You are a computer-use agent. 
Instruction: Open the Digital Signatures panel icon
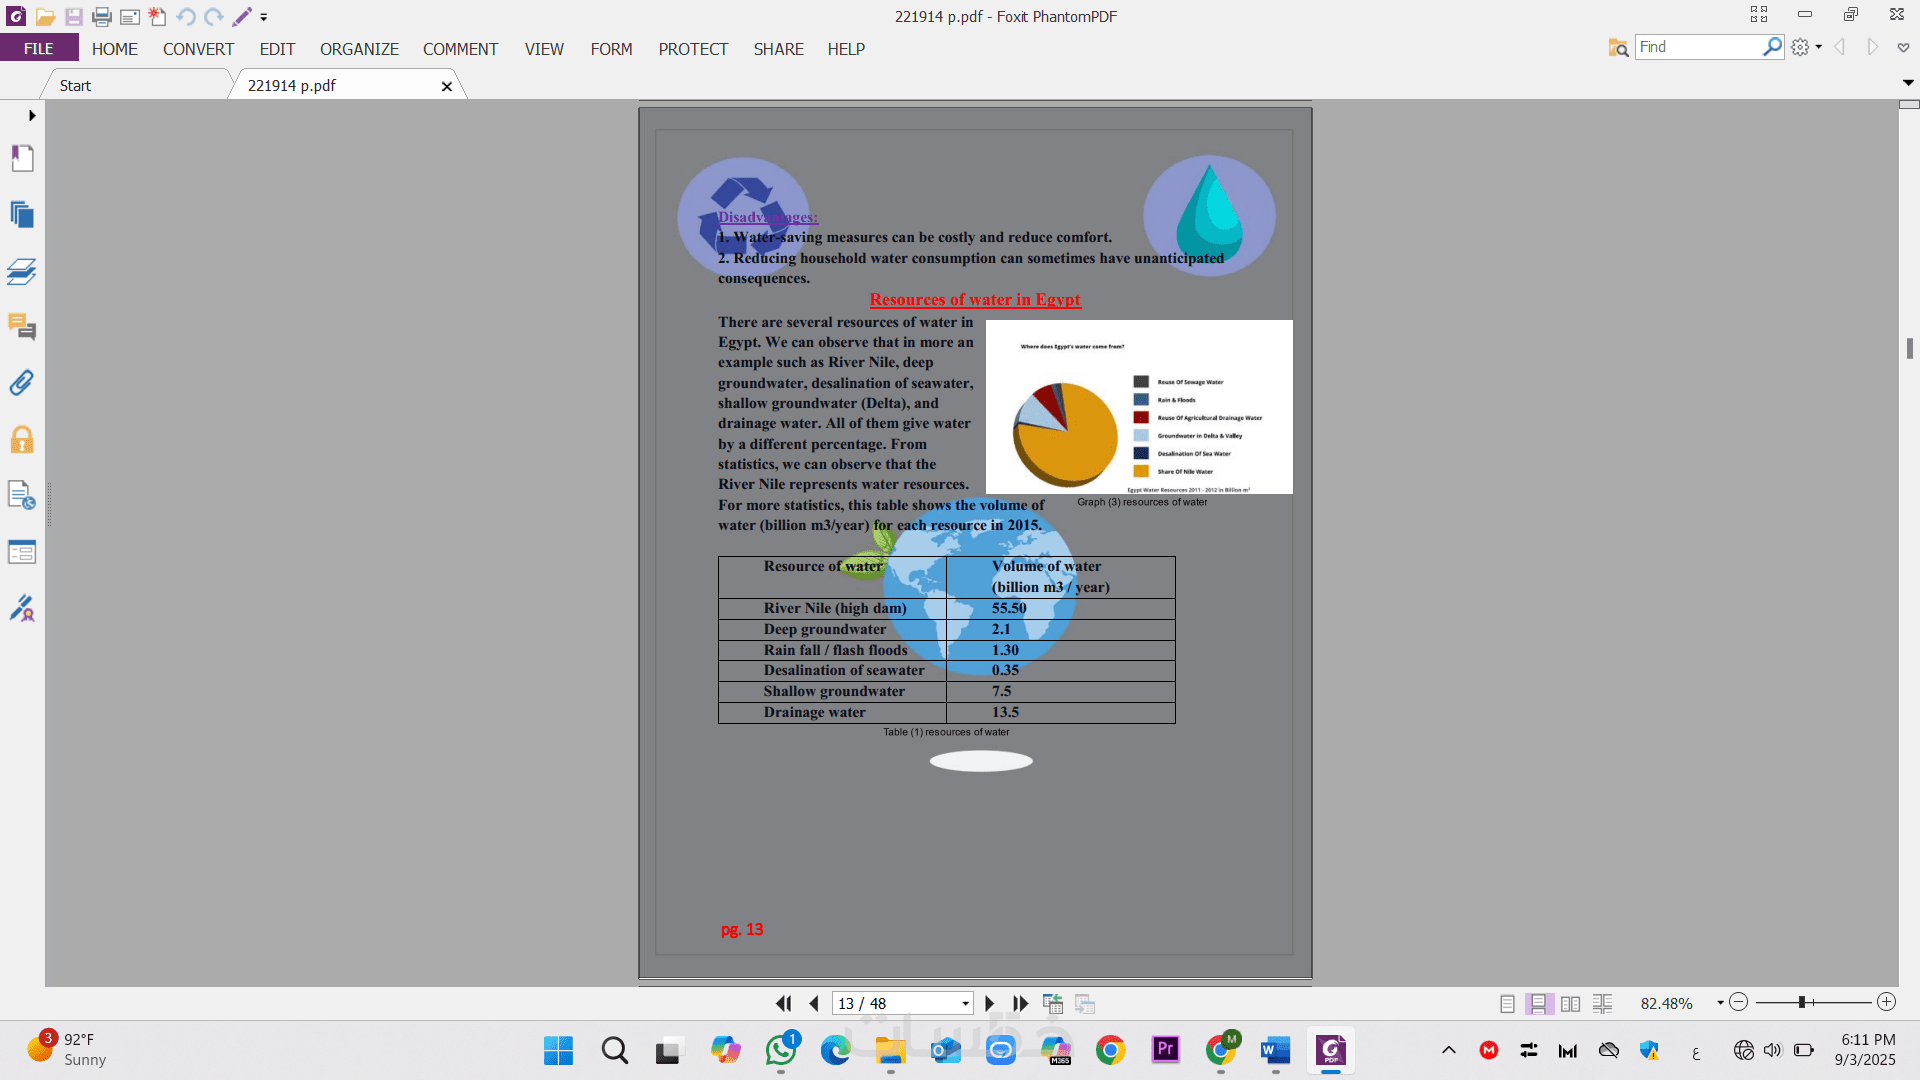22,608
